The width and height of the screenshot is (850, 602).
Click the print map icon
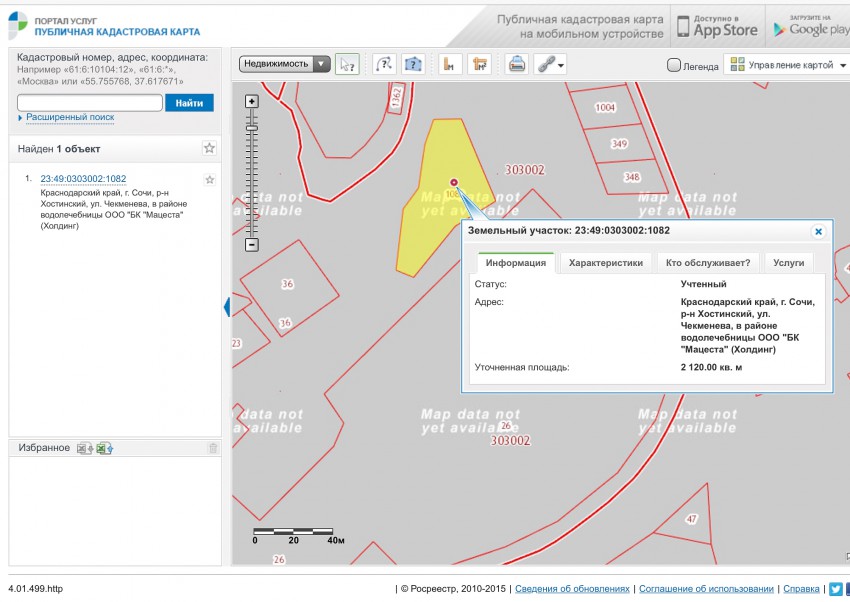(516, 65)
